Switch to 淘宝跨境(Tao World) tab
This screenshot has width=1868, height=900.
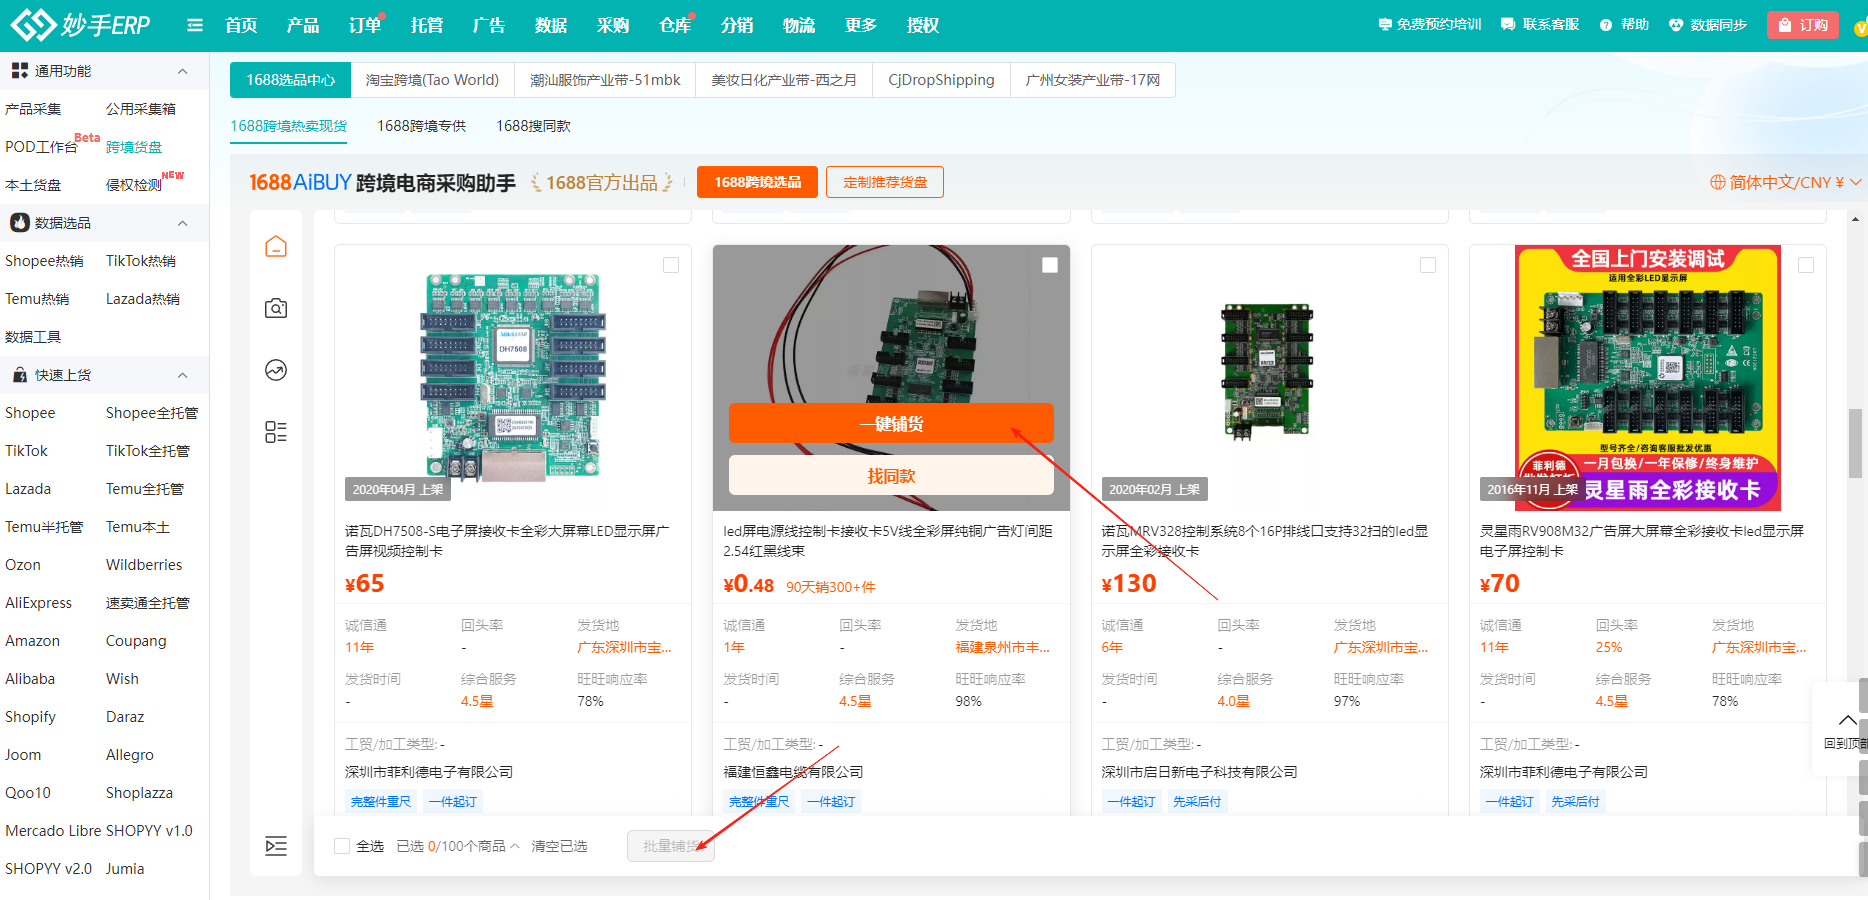point(432,80)
